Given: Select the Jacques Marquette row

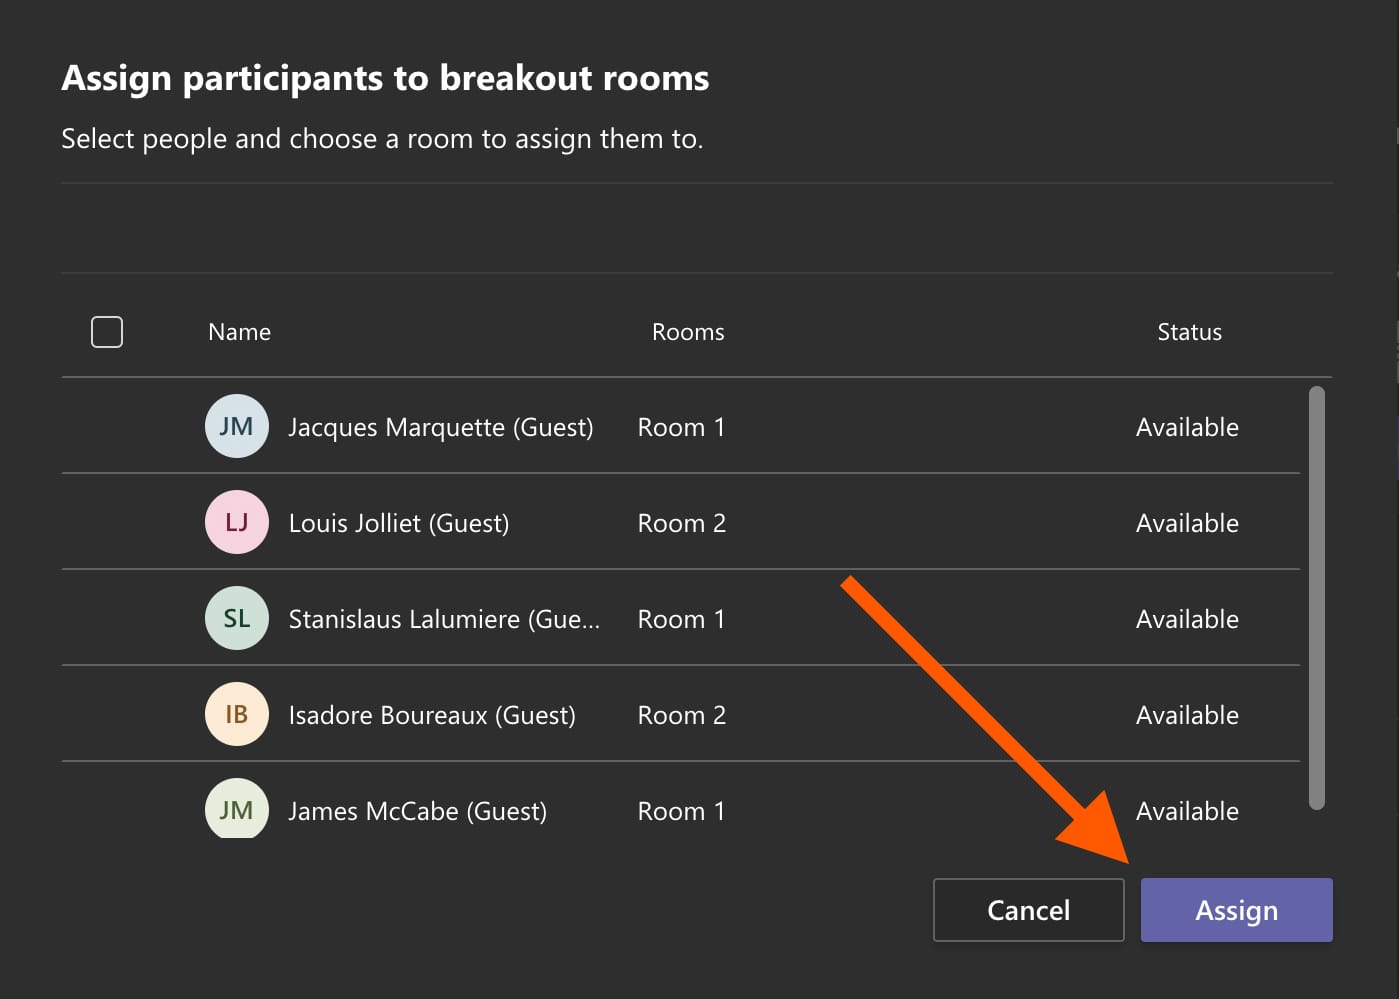Looking at the screenshot, I should [x=440, y=426].
